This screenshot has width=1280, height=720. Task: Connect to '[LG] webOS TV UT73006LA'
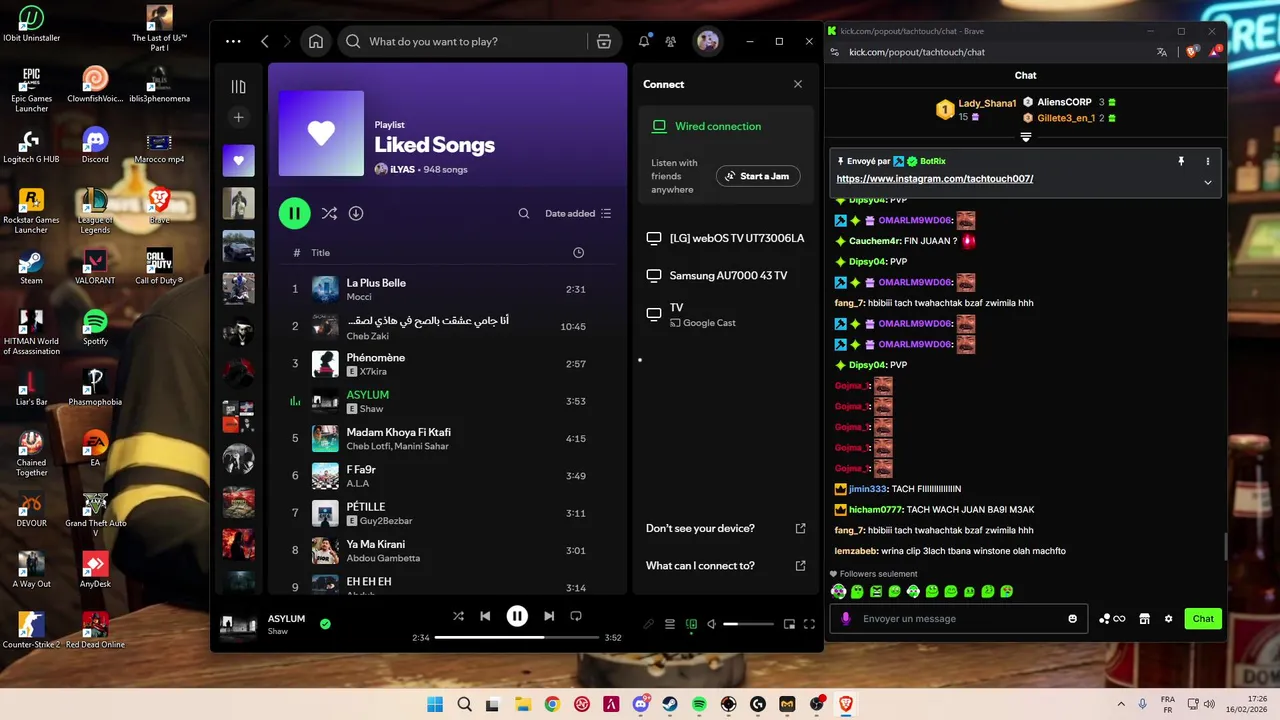pos(726,238)
